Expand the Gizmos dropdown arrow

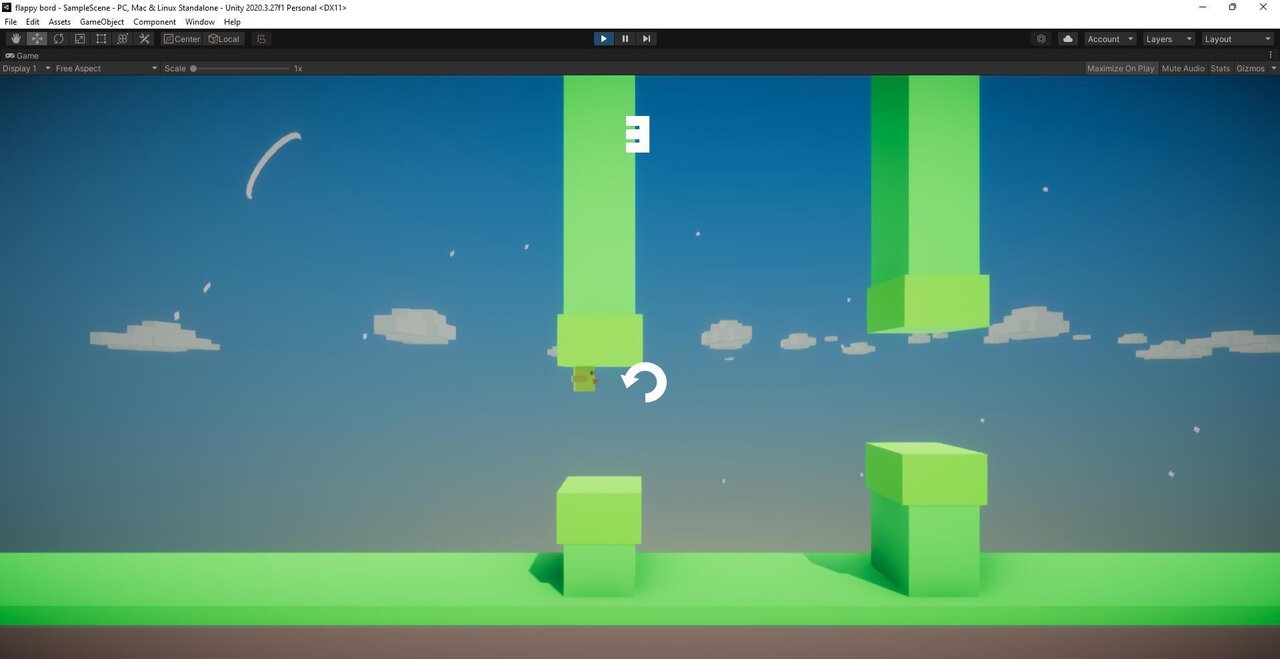click(x=1272, y=68)
